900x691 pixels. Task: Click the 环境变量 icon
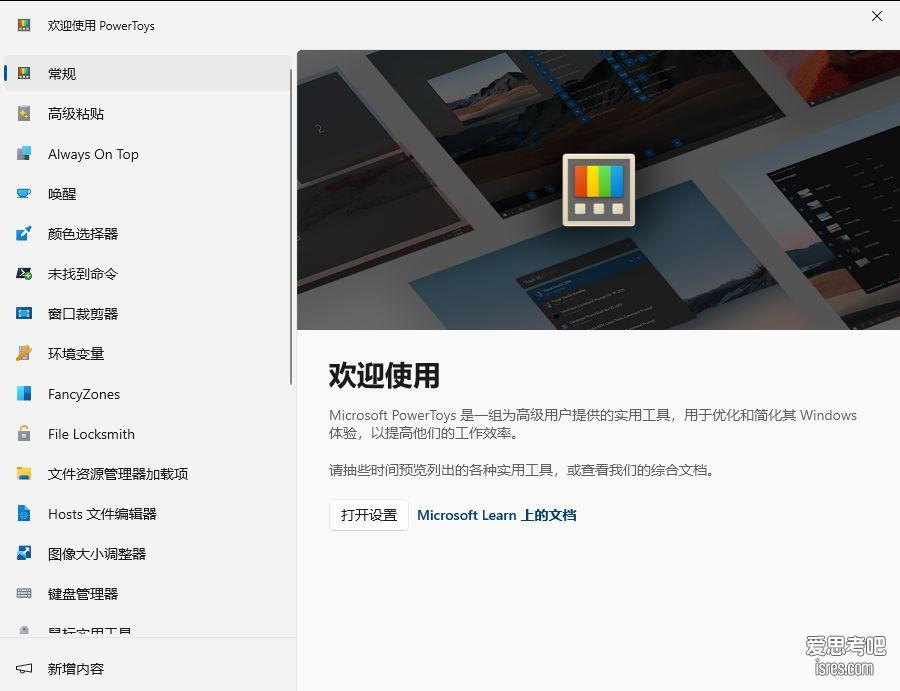(24, 354)
